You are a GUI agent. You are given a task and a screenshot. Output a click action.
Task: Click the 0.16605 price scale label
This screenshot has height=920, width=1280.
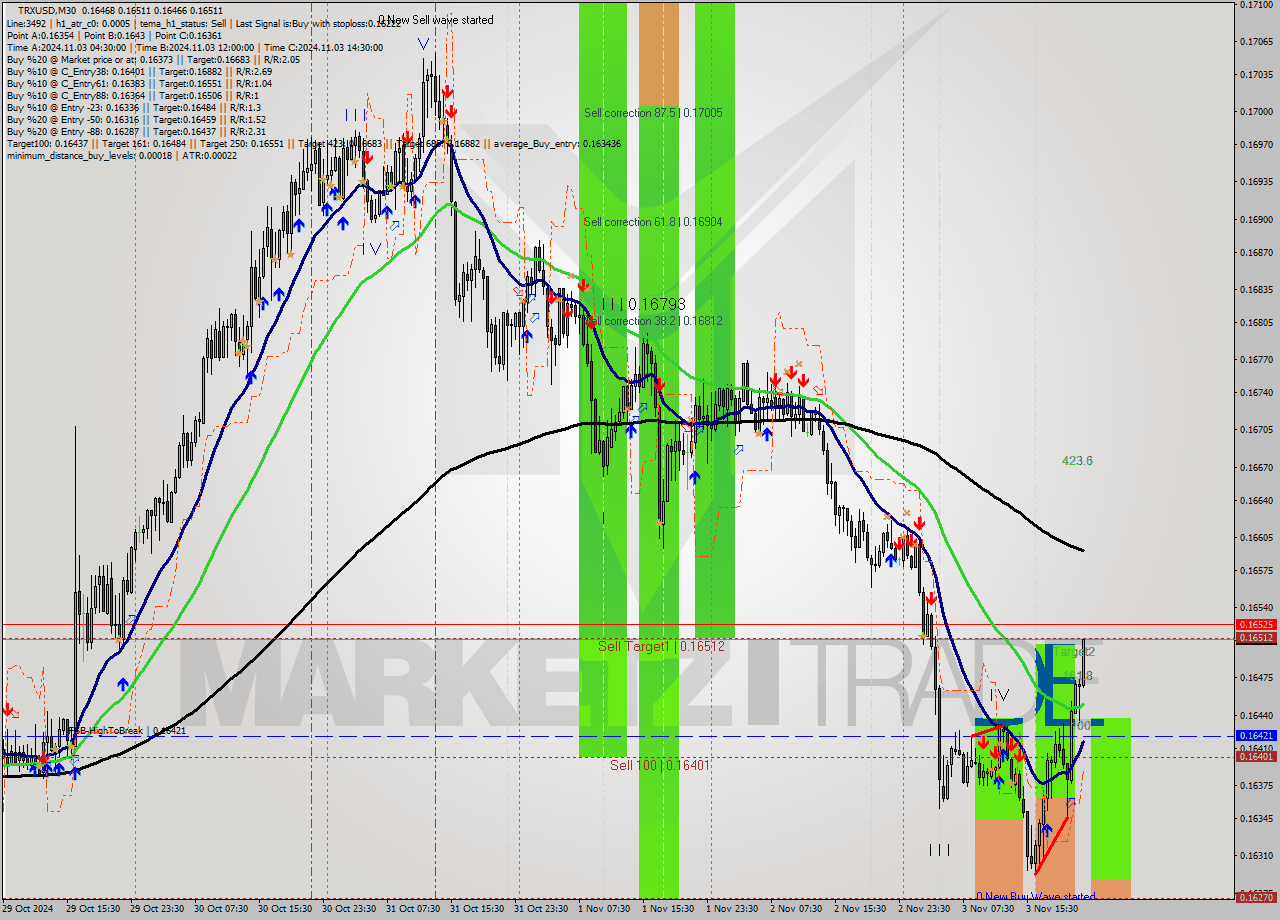tap(1256, 537)
